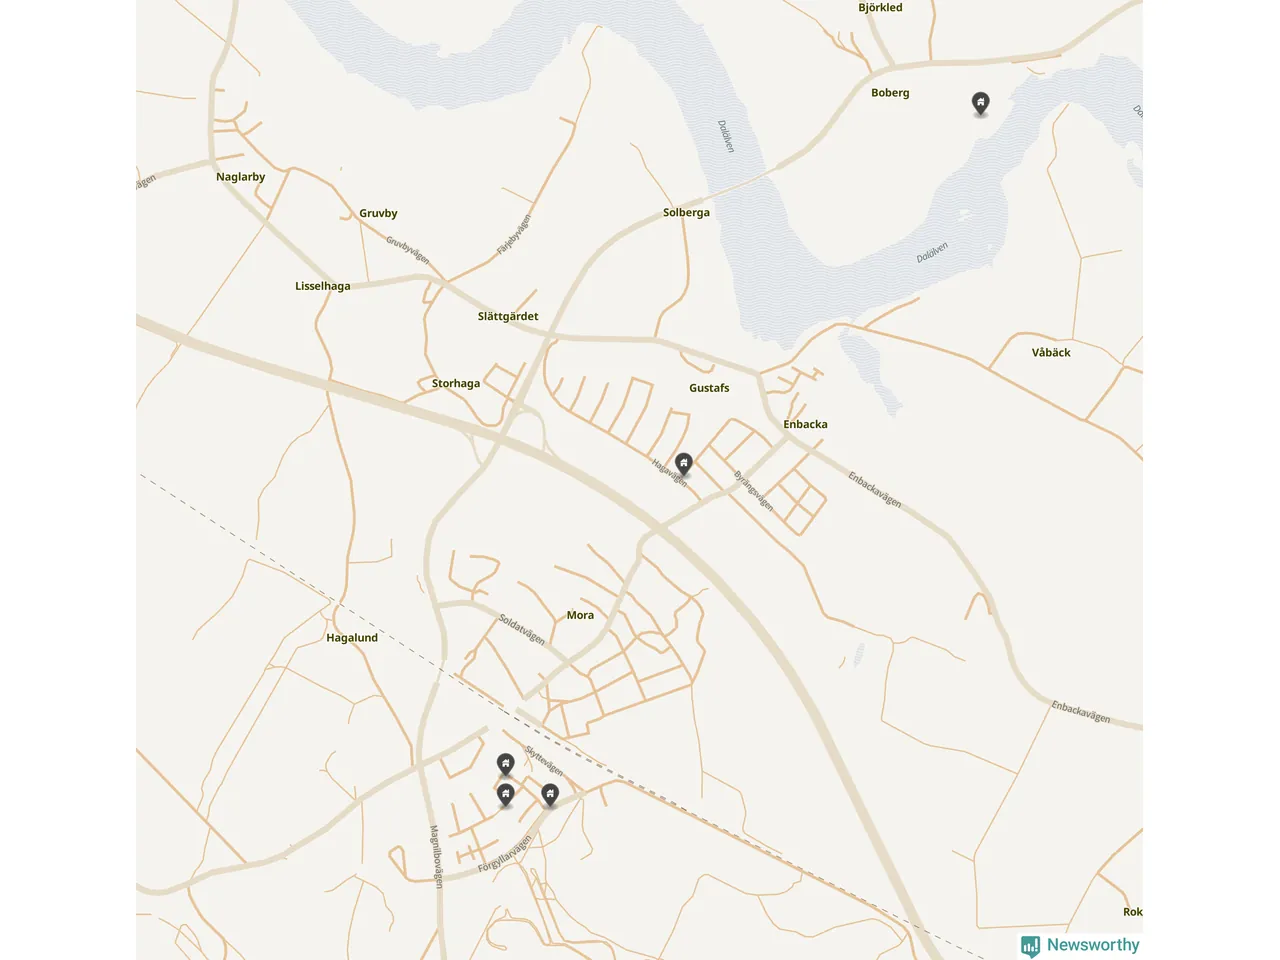1280x960 pixels.
Task: Select the Slättgärdet place label
Action: pos(508,316)
